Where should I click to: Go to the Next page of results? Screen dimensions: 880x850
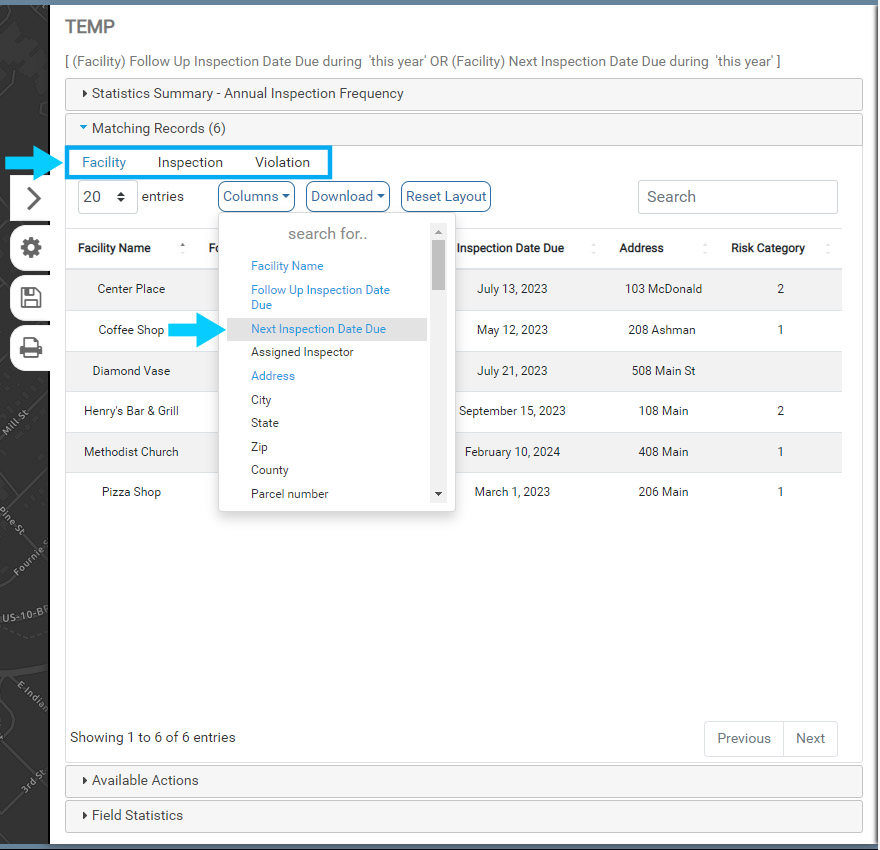810,738
